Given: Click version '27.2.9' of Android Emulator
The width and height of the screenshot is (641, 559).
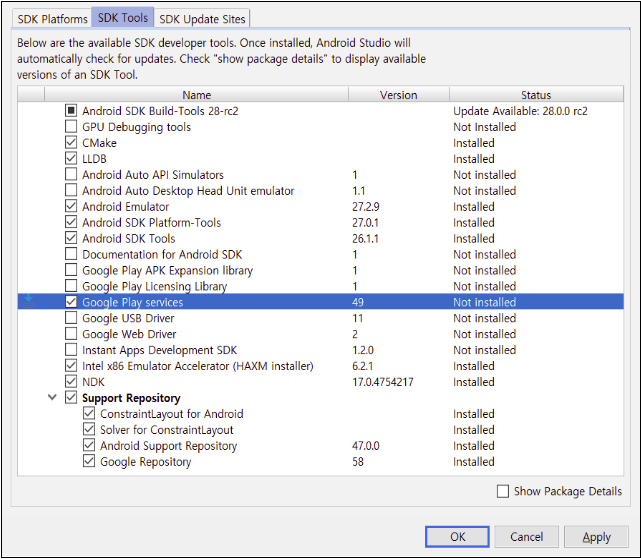Looking at the screenshot, I should point(365,207).
